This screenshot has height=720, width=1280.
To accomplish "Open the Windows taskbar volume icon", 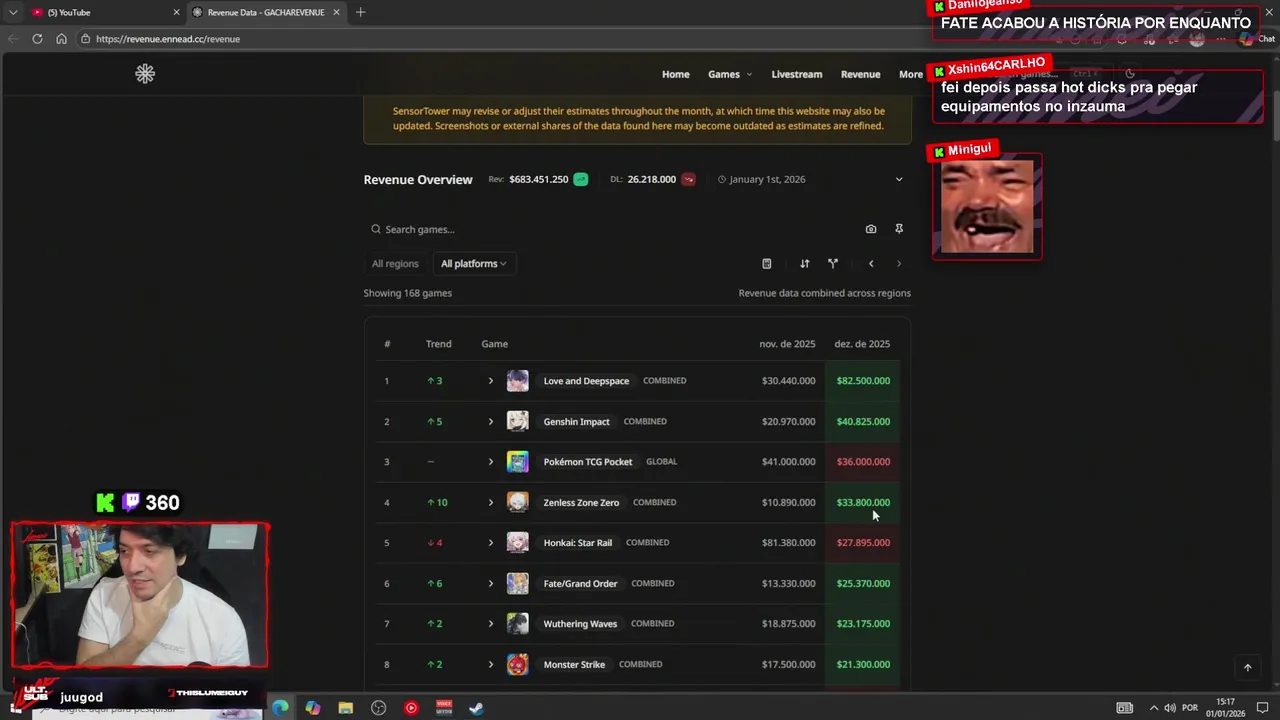I will pyautogui.click(x=1170, y=708).
